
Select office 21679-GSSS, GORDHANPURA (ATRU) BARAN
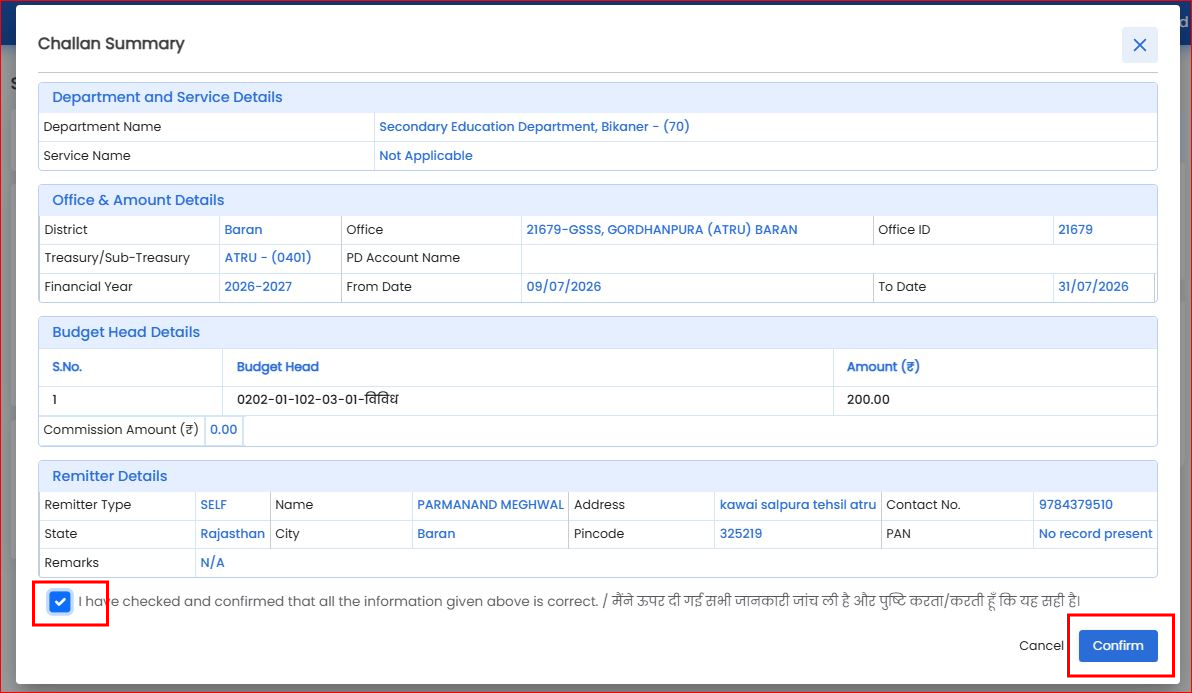pyautogui.click(x=661, y=229)
